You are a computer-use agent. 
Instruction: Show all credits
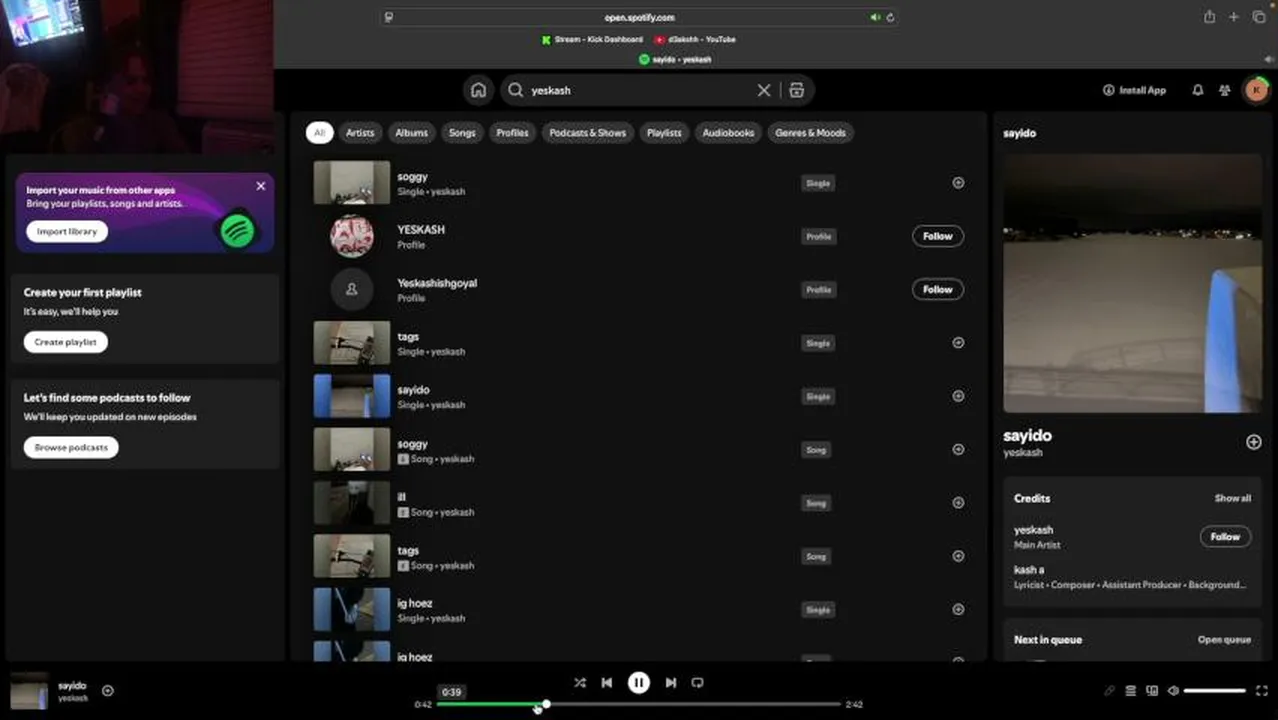click(1232, 498)
